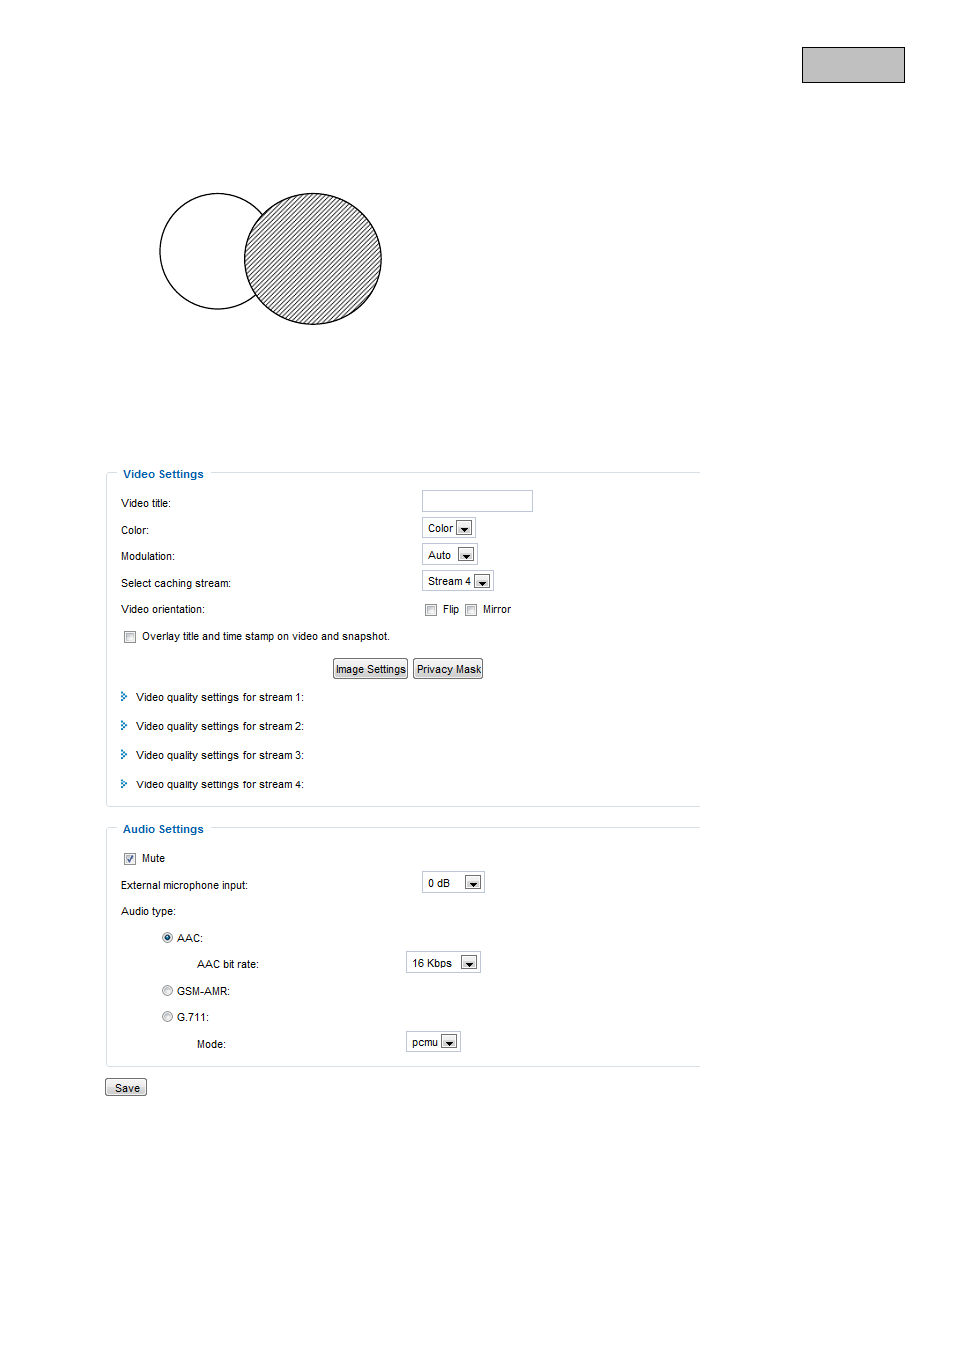Enable the Flip video orientation checkbox
Viewport: 954px width, 1350px height.
[x=431, y=610]
